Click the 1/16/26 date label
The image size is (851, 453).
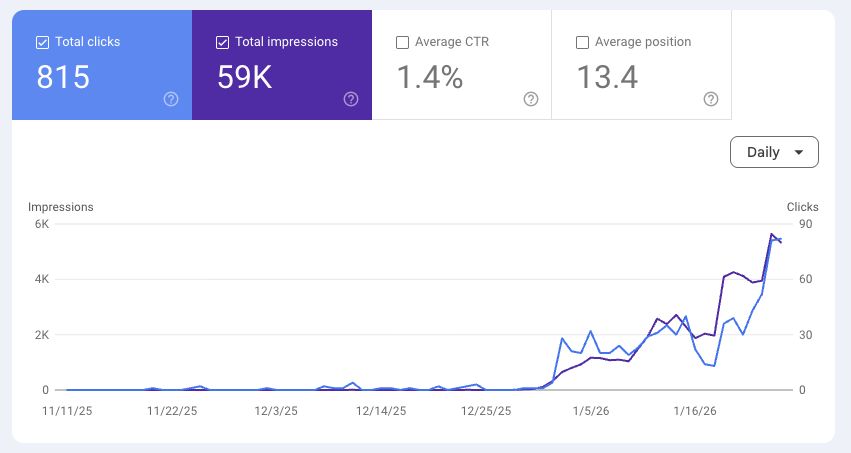(695, 411)
